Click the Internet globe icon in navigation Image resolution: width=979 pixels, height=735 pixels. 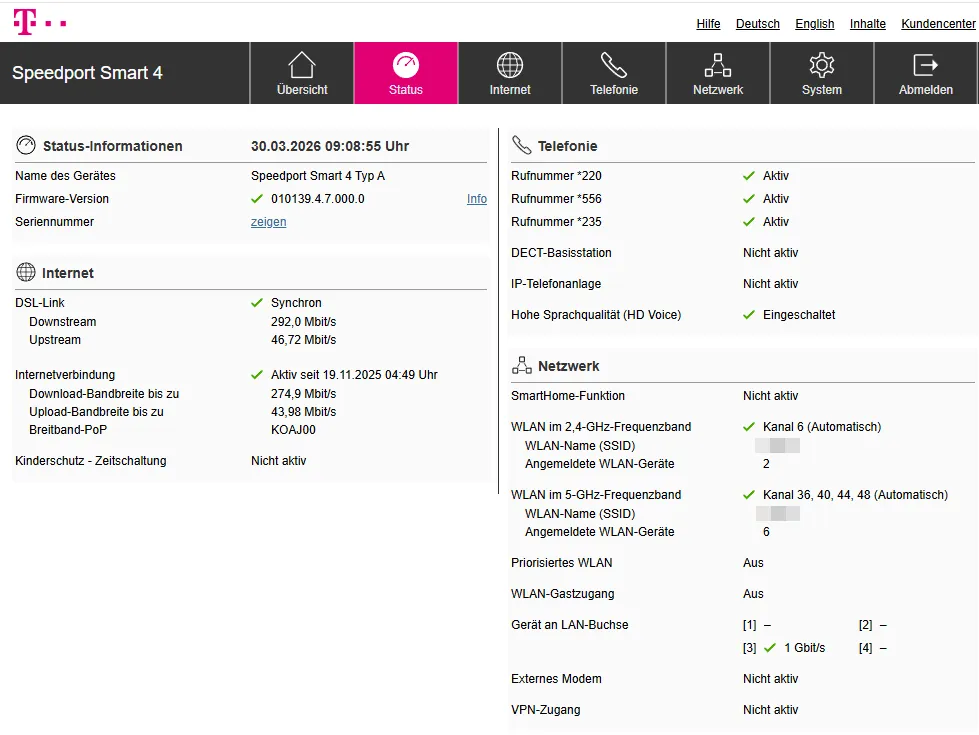coord(510,63)
